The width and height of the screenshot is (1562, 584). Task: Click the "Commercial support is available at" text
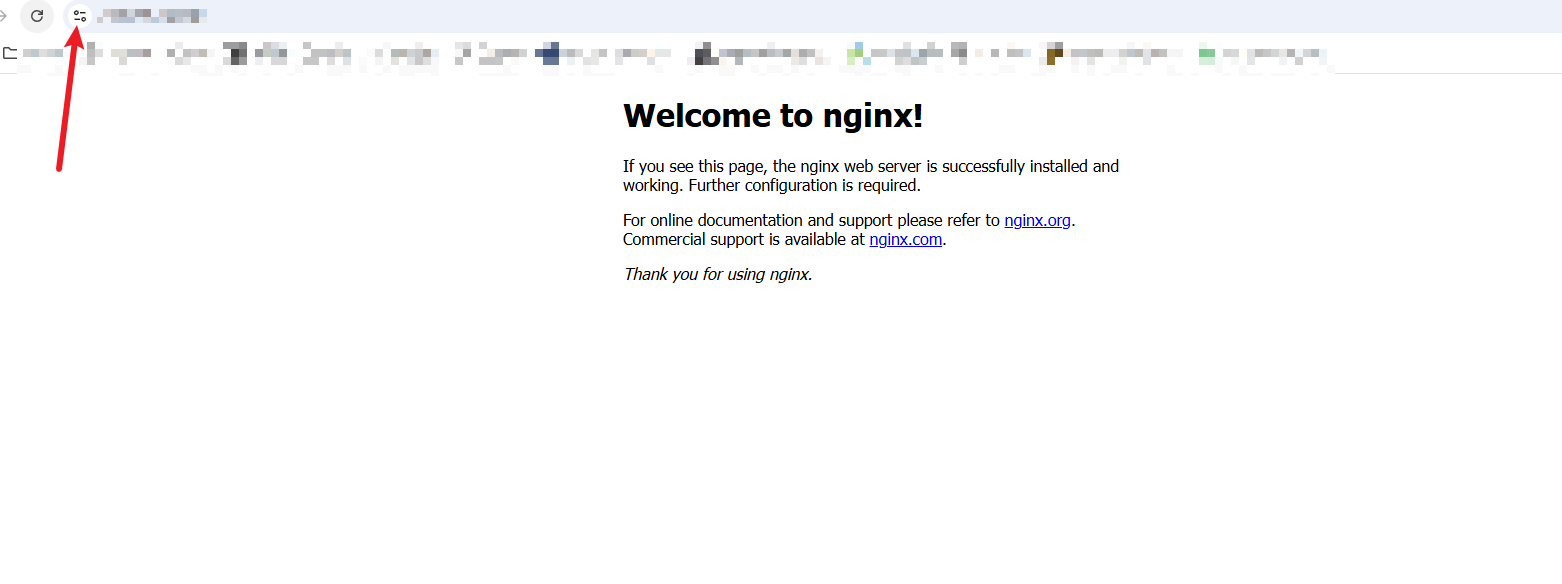pos(743,240)
